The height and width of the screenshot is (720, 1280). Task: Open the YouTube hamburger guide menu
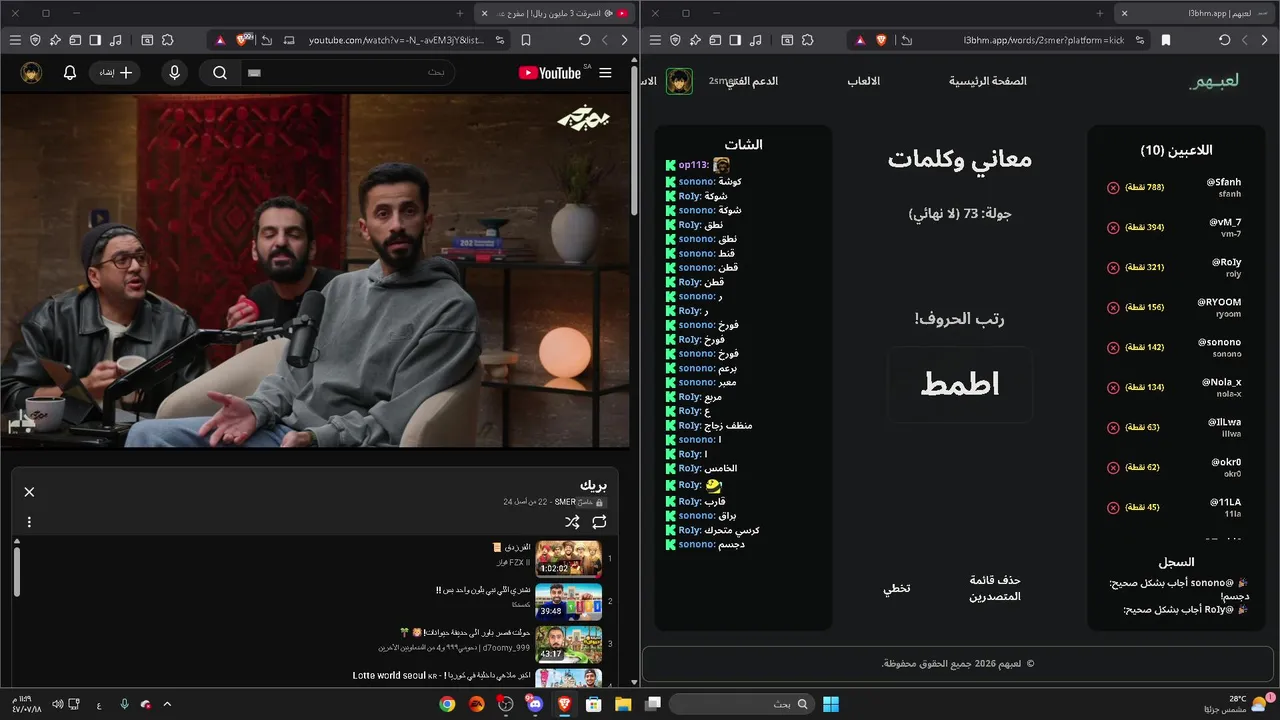click(x=605, y=73)
